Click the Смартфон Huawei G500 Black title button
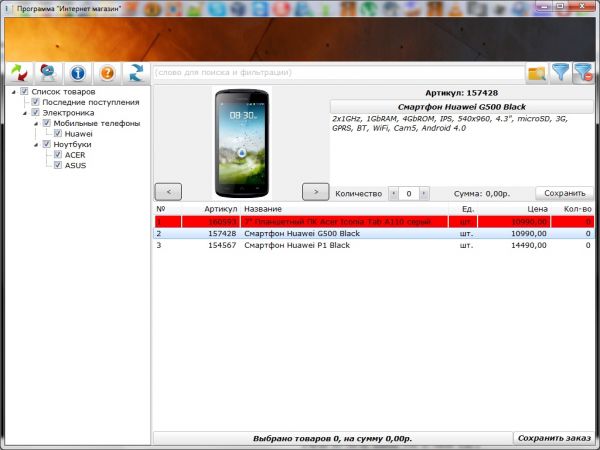600x450 pixels. (461, 107)
